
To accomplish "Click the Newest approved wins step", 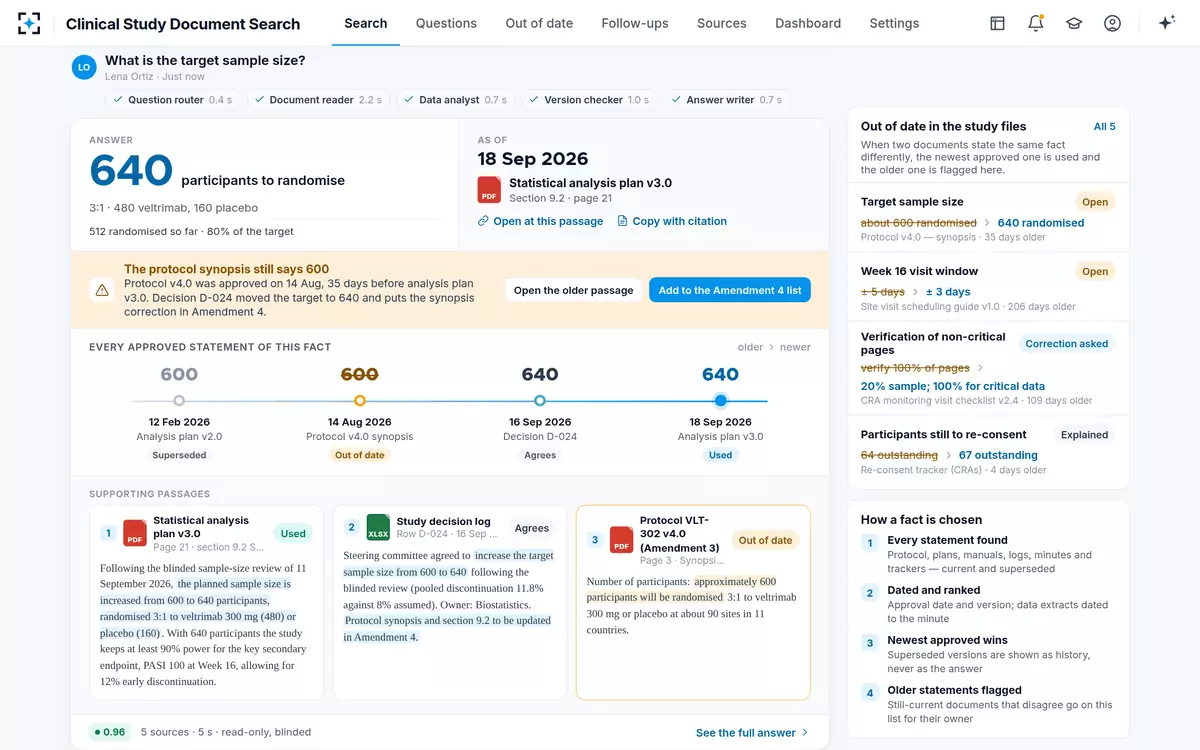I will point(988,654).
